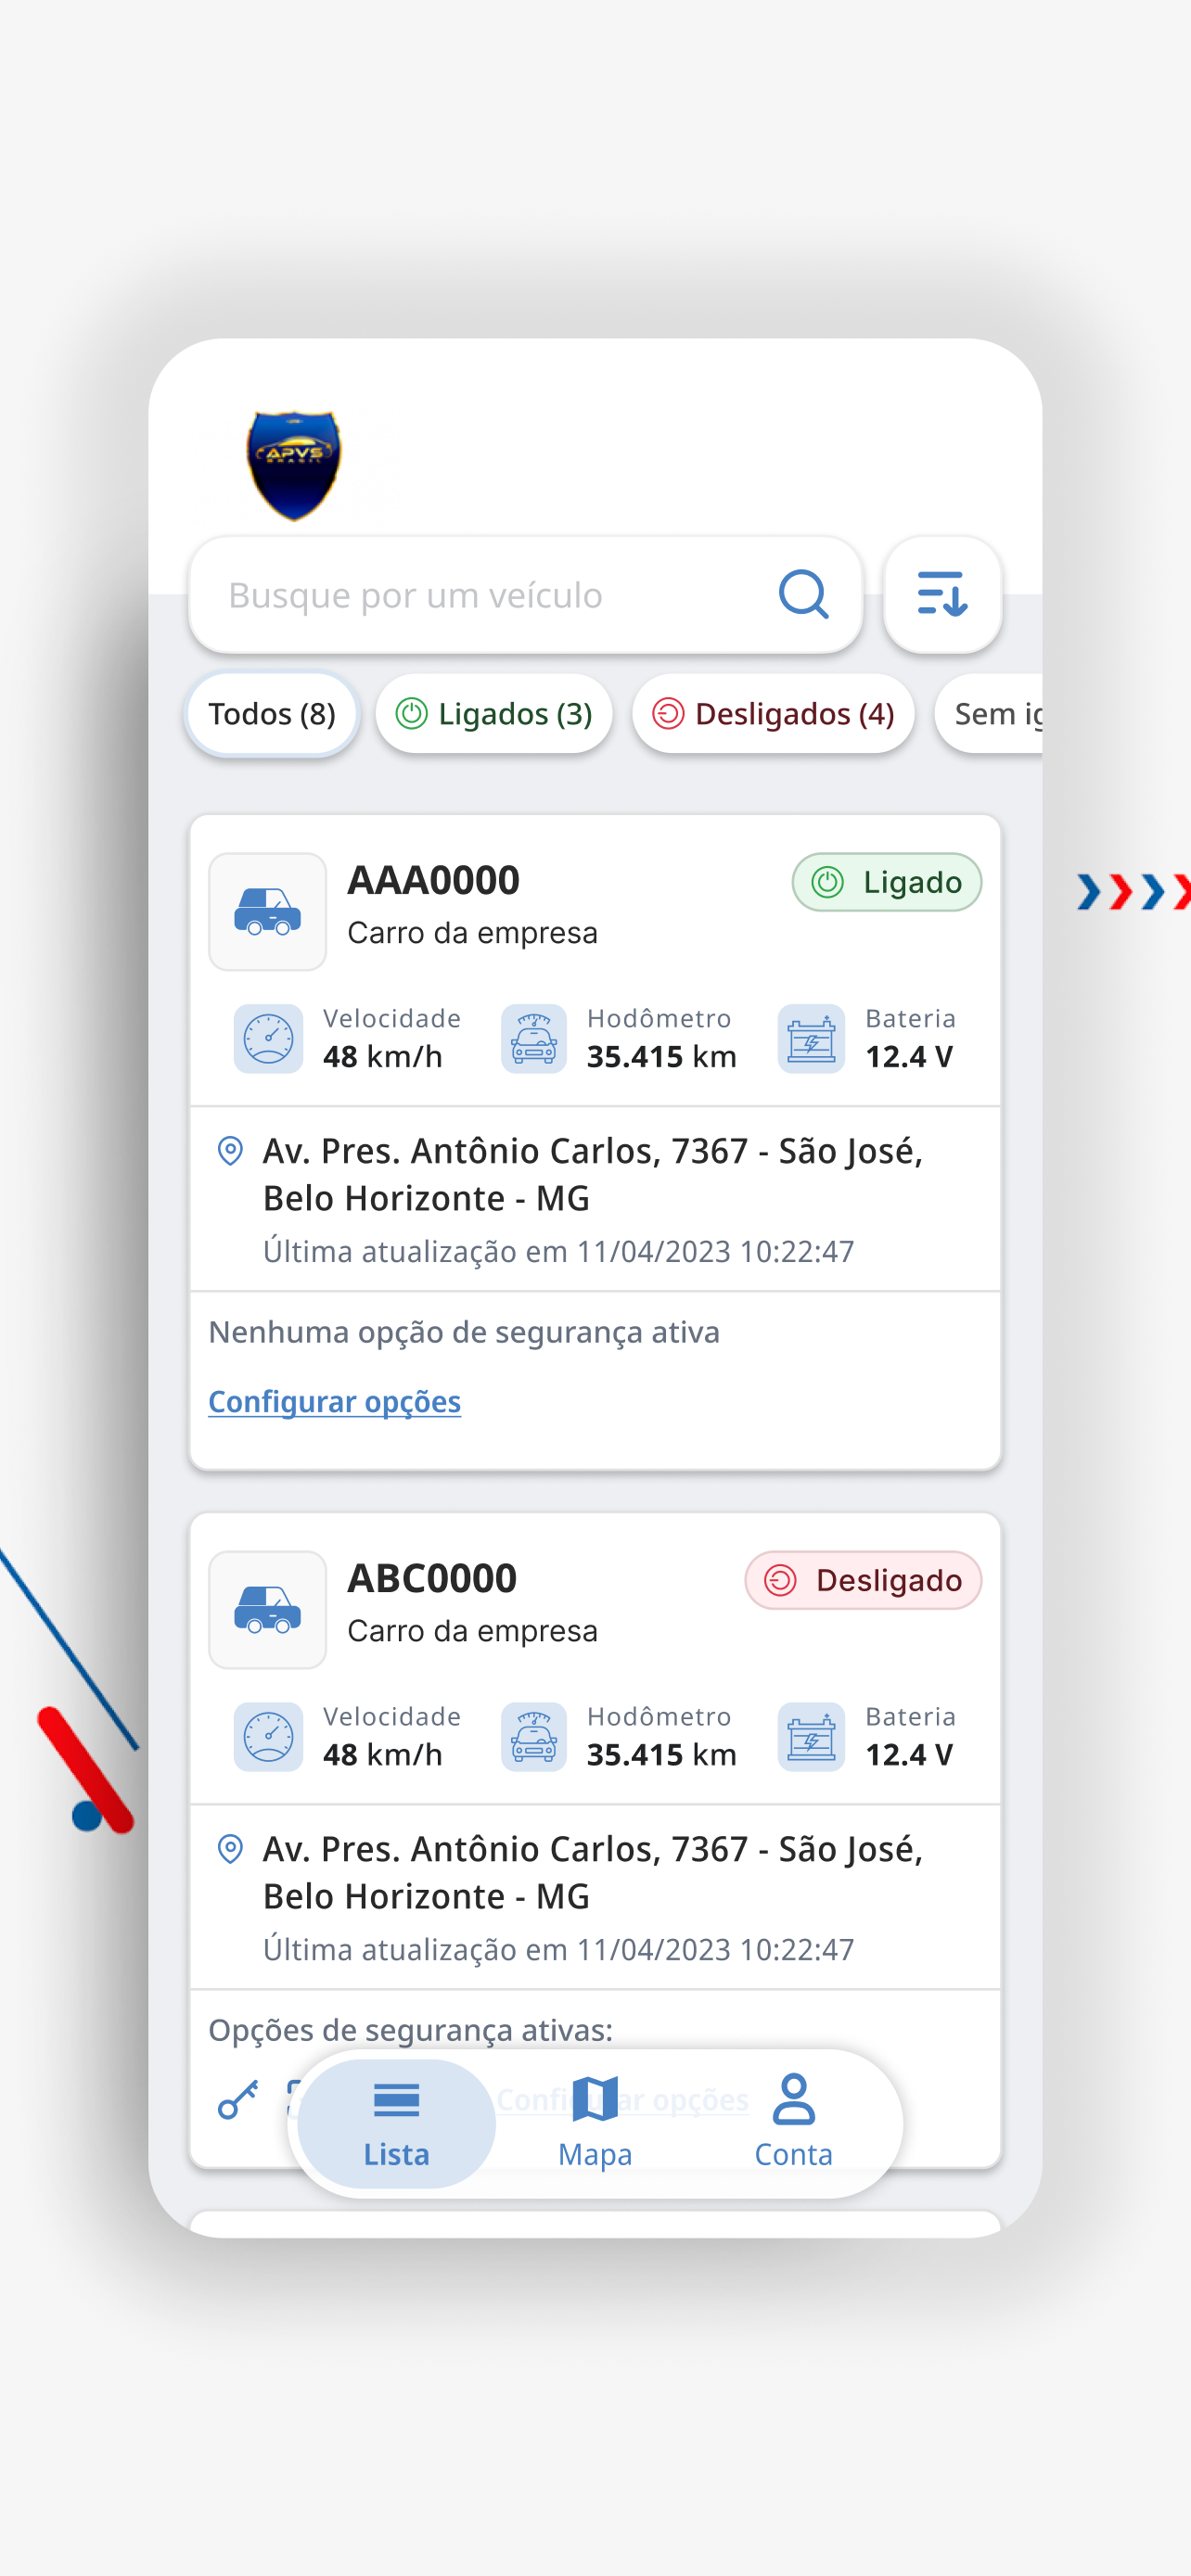Select the partially visible Sem ig filter chip

click(x=989, y=714)
